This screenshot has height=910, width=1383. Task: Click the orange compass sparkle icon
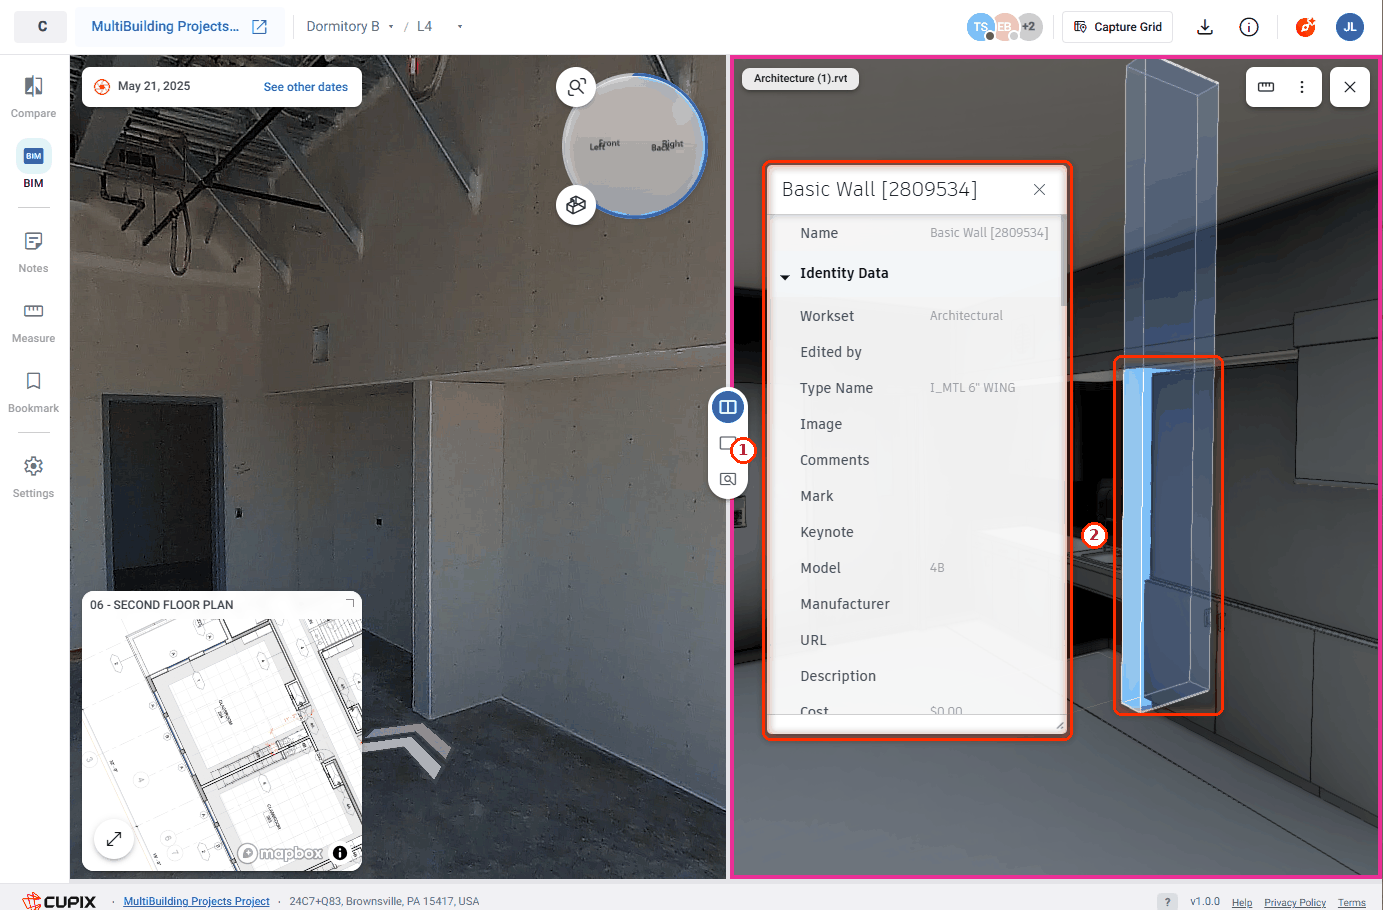(1305, 27)
